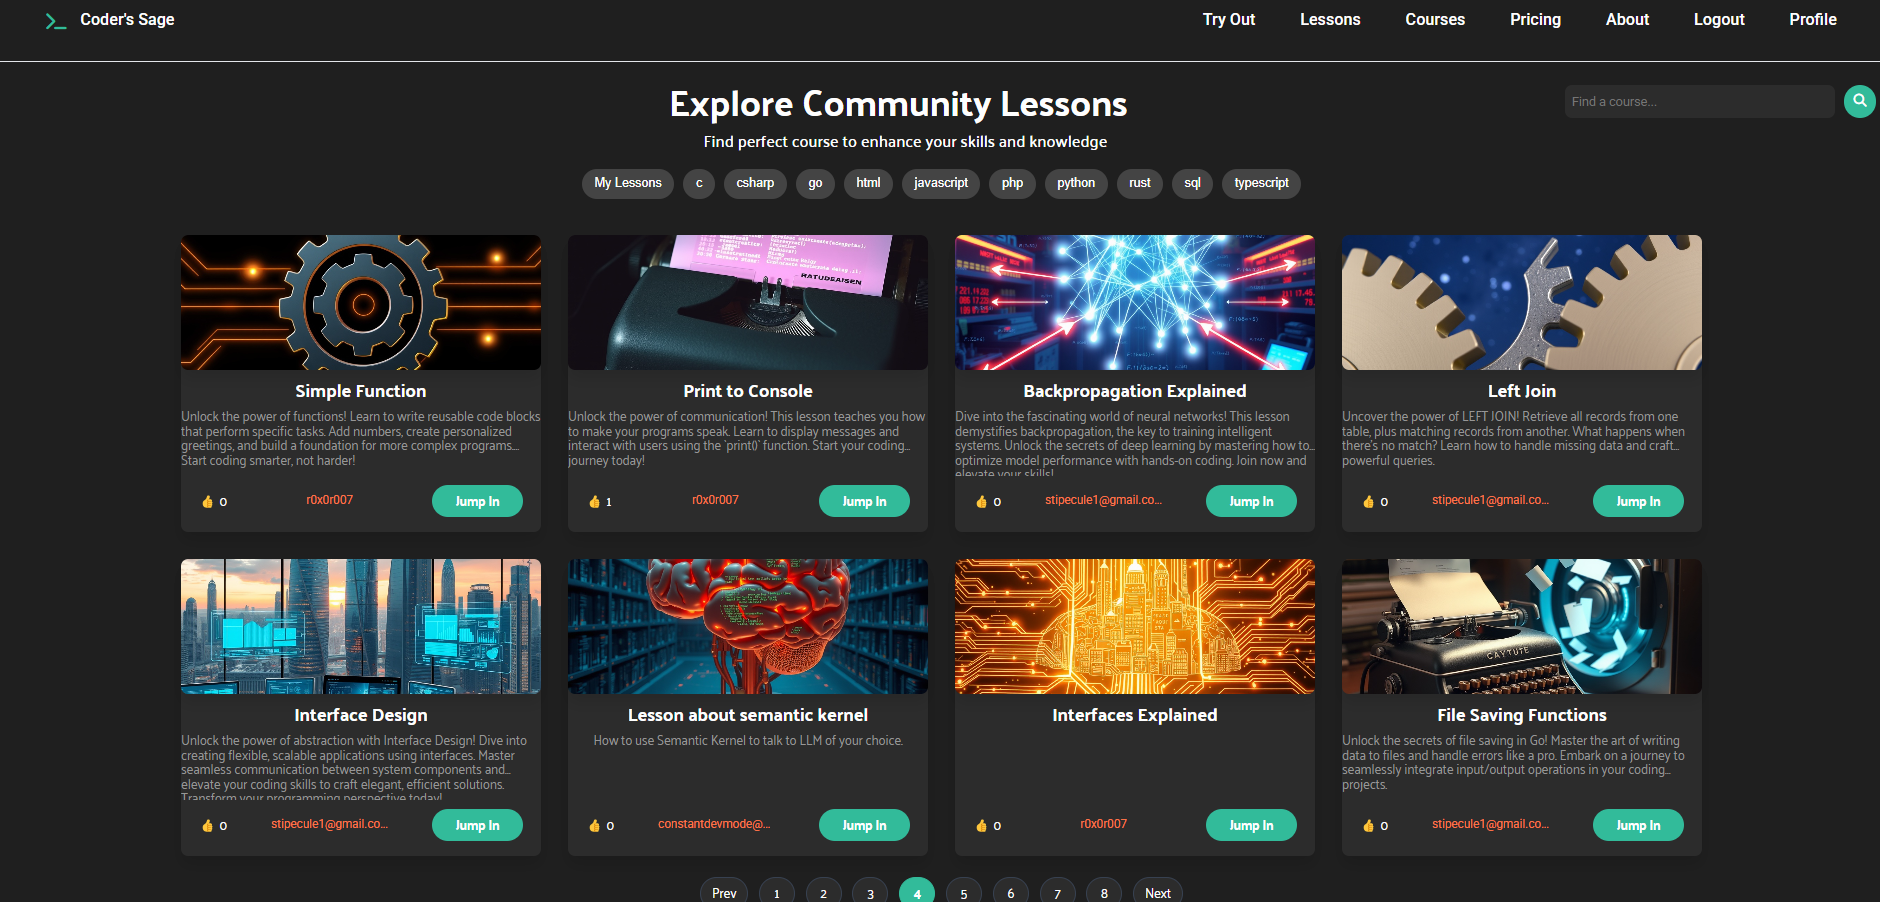Click the green search magnifier button

tap(1859, 101)
